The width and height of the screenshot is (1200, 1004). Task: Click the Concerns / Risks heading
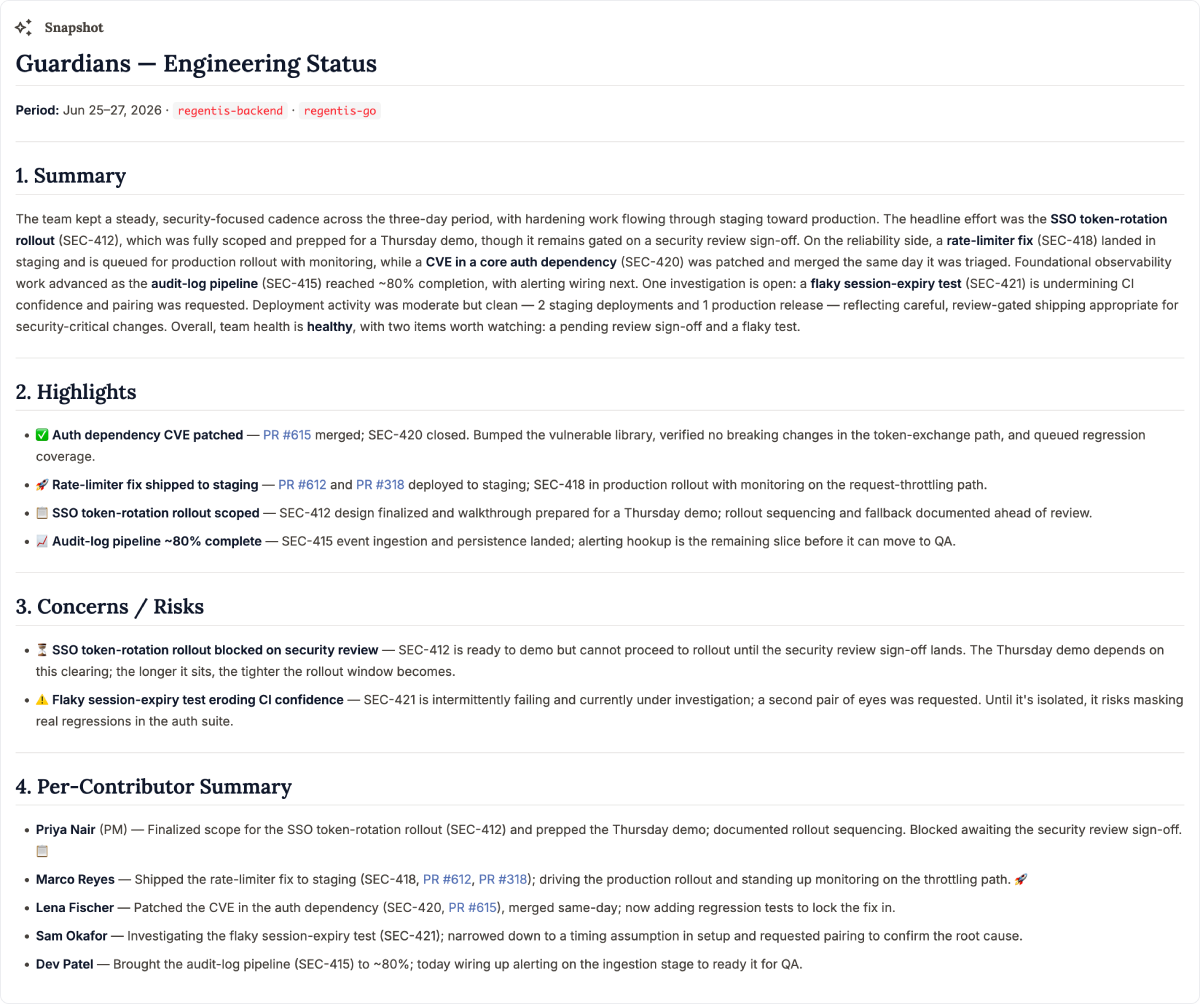tap(110, 607)
